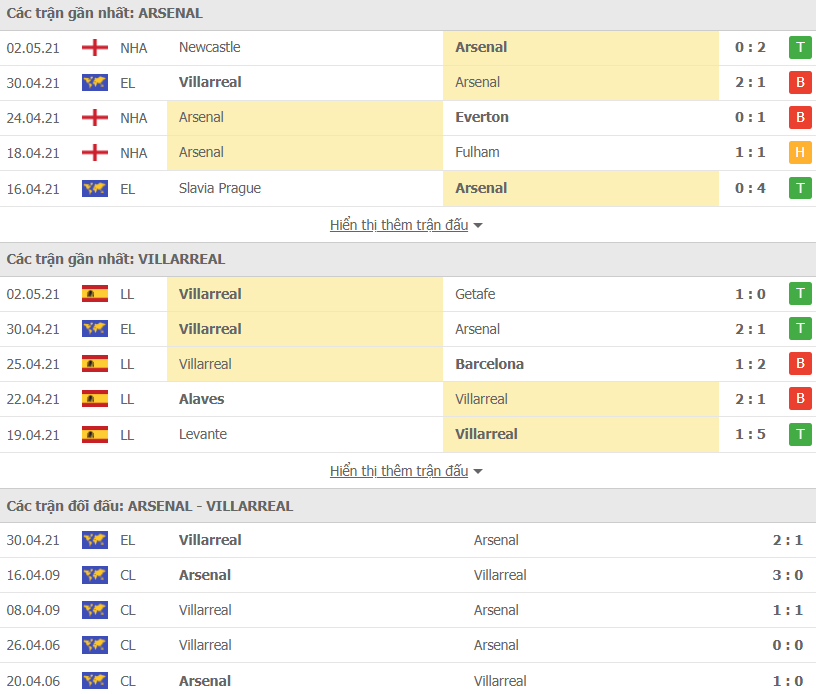The width and height of the screenshot is (816, 694).
Task: Expand more Villarreal matches list
Action: [406, 471]
